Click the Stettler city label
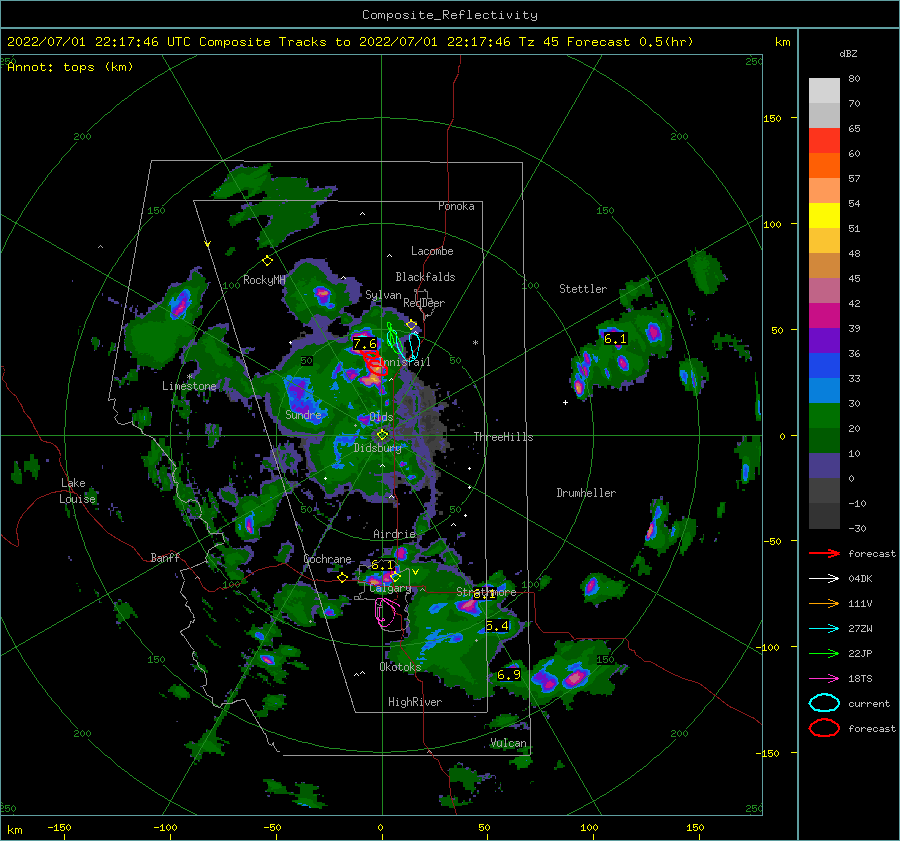Viewport: 900px width, 841px height. [x=583, y=289]
